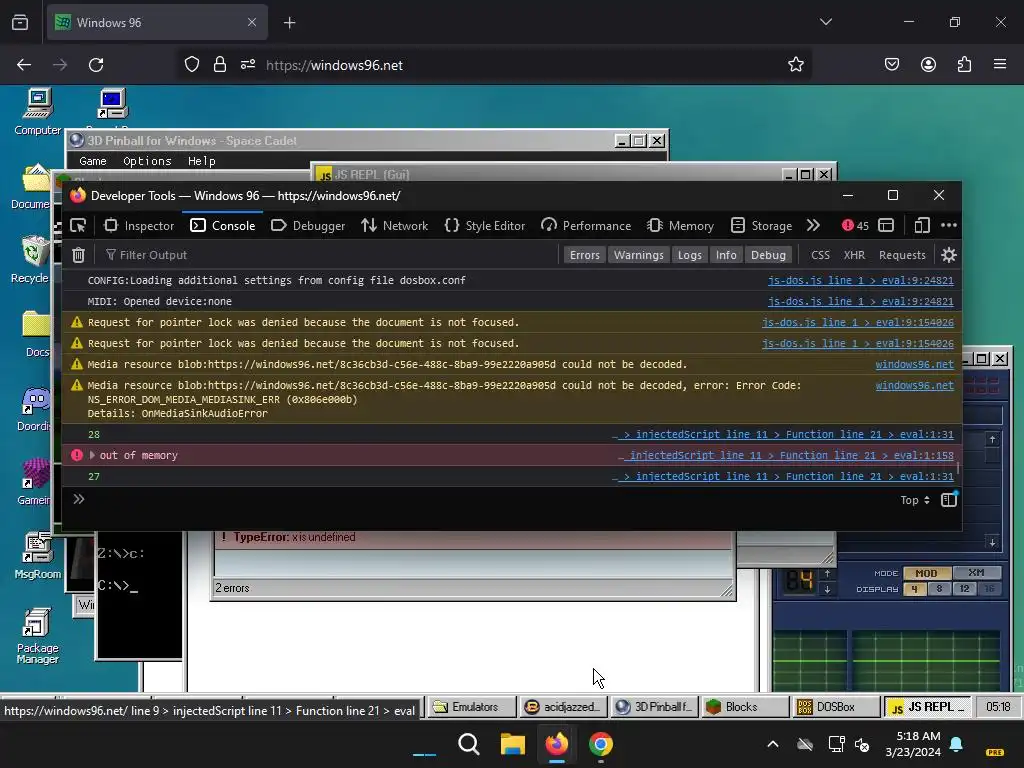
Task: Switch to the Inspector tab
Action: (139, 225)
